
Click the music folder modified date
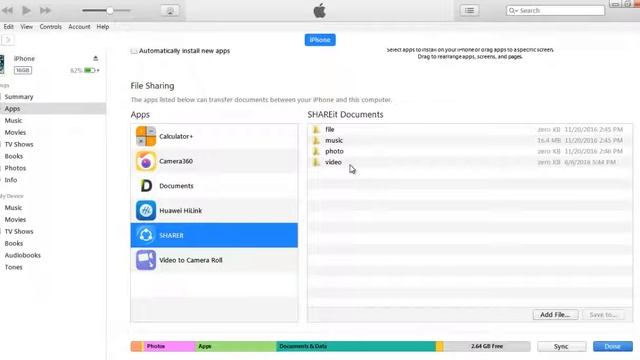(x=593, y=140)
